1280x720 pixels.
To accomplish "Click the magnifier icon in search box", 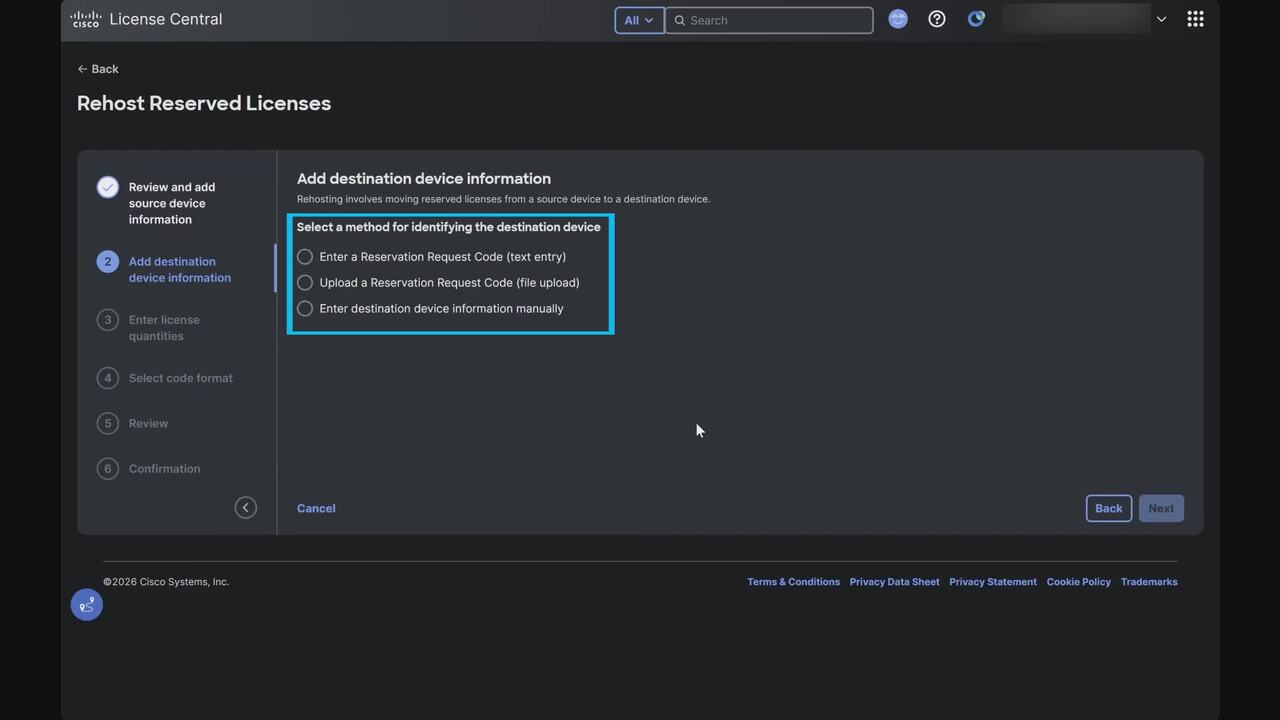I will [x=680, y=20].
